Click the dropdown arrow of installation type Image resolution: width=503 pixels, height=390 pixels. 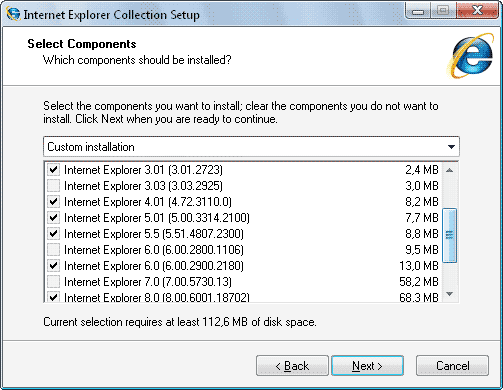click(x=451, y=147)
